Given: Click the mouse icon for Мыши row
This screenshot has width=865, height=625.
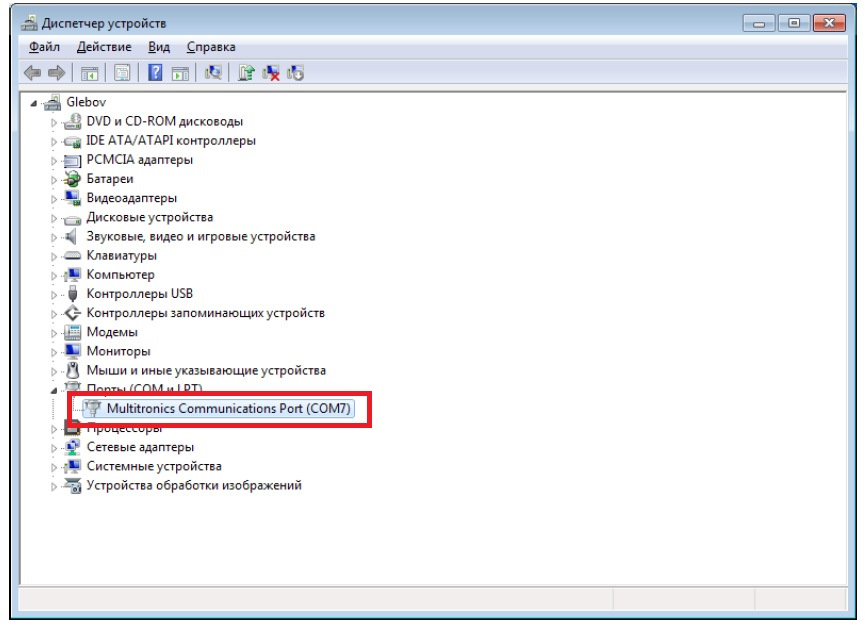Looking at the screenshot, I should pyautogui.click(x=72, y=370).
